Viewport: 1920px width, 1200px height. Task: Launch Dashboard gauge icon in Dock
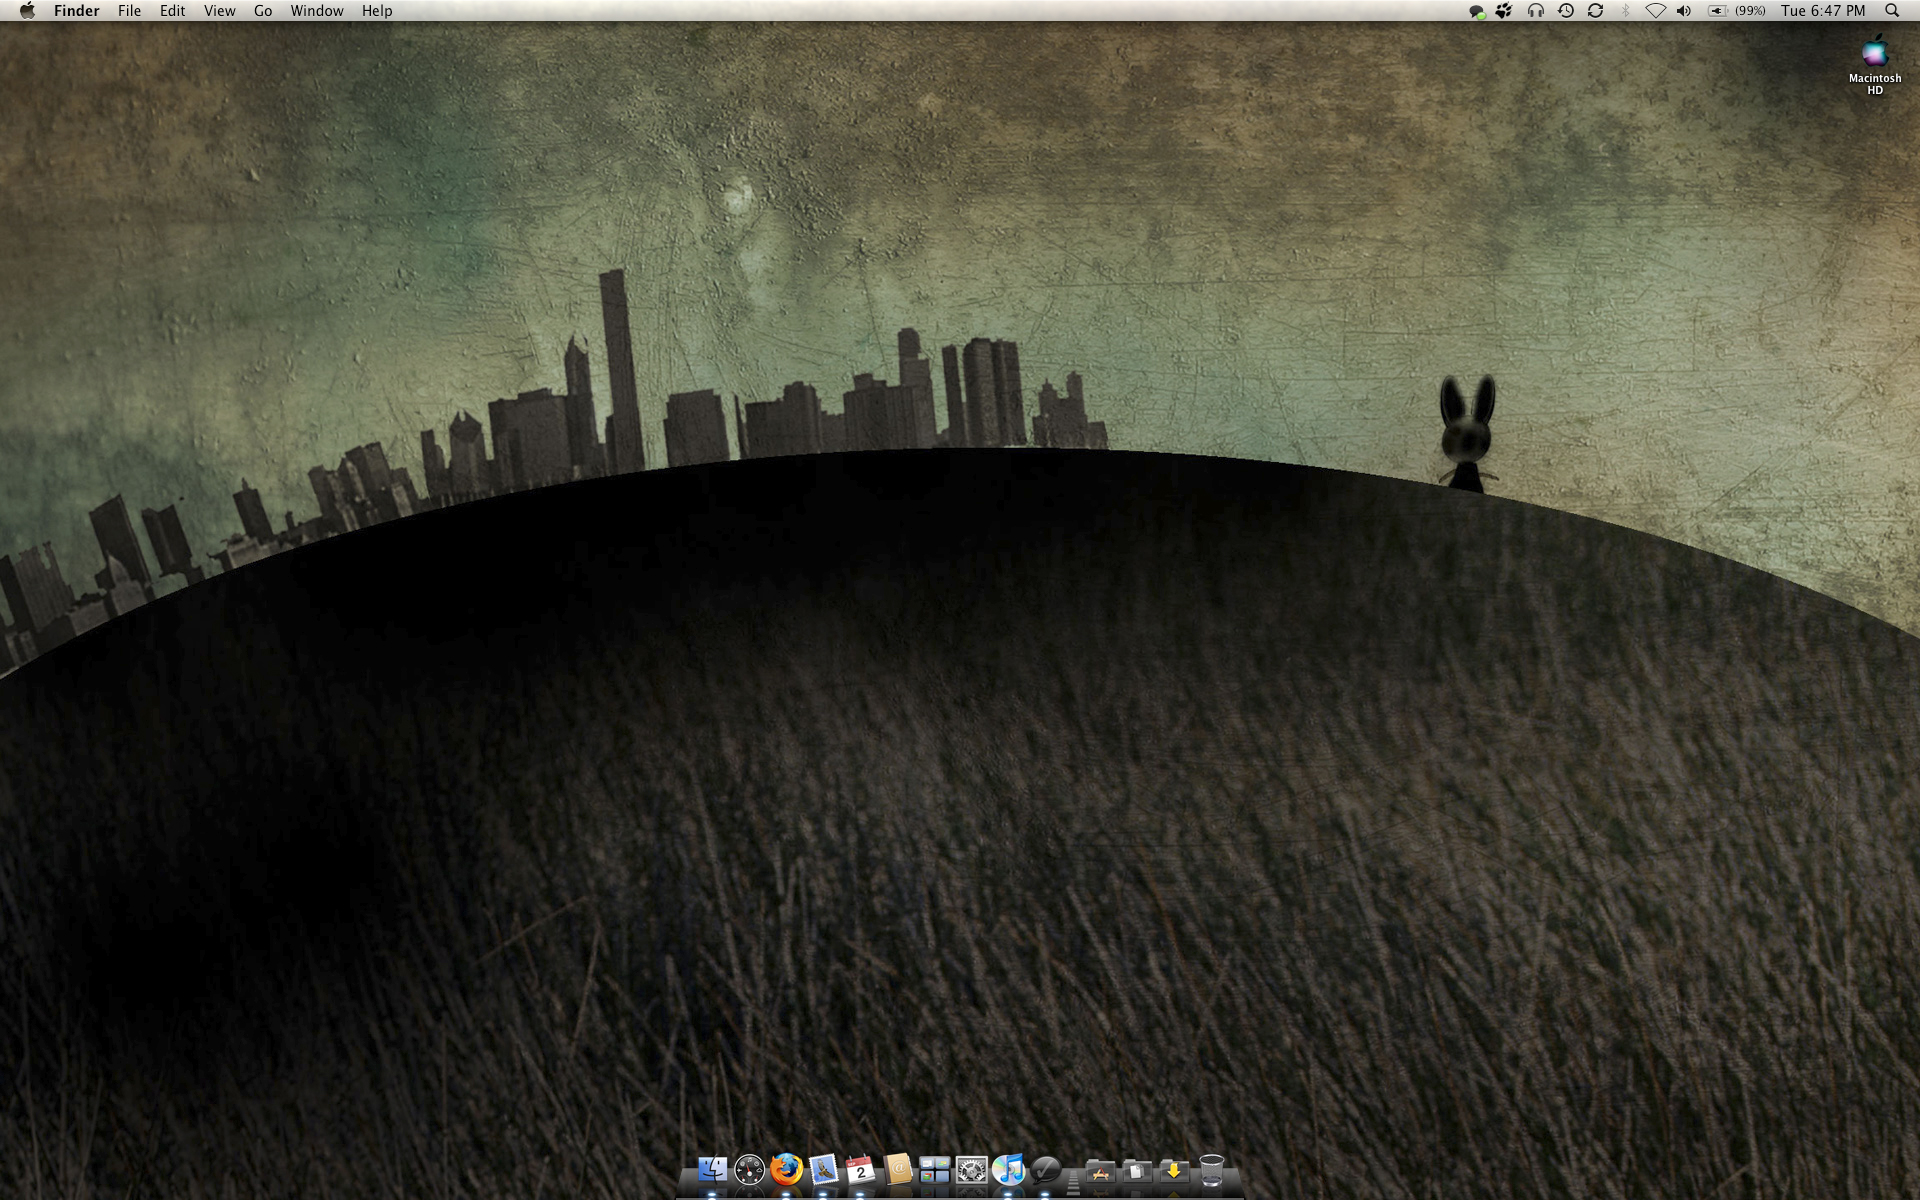[749, 1169]
